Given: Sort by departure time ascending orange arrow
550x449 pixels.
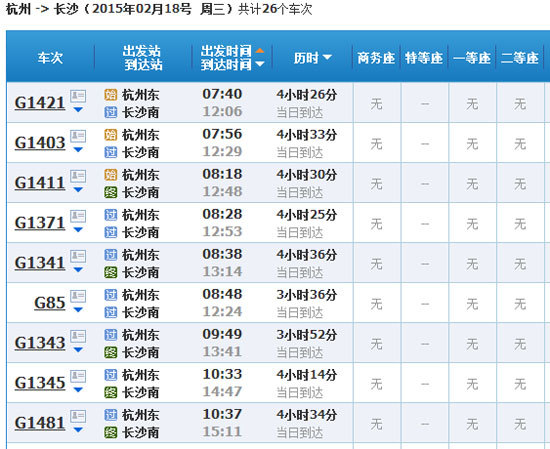Looking at the screenshot, I should point(260,51).
